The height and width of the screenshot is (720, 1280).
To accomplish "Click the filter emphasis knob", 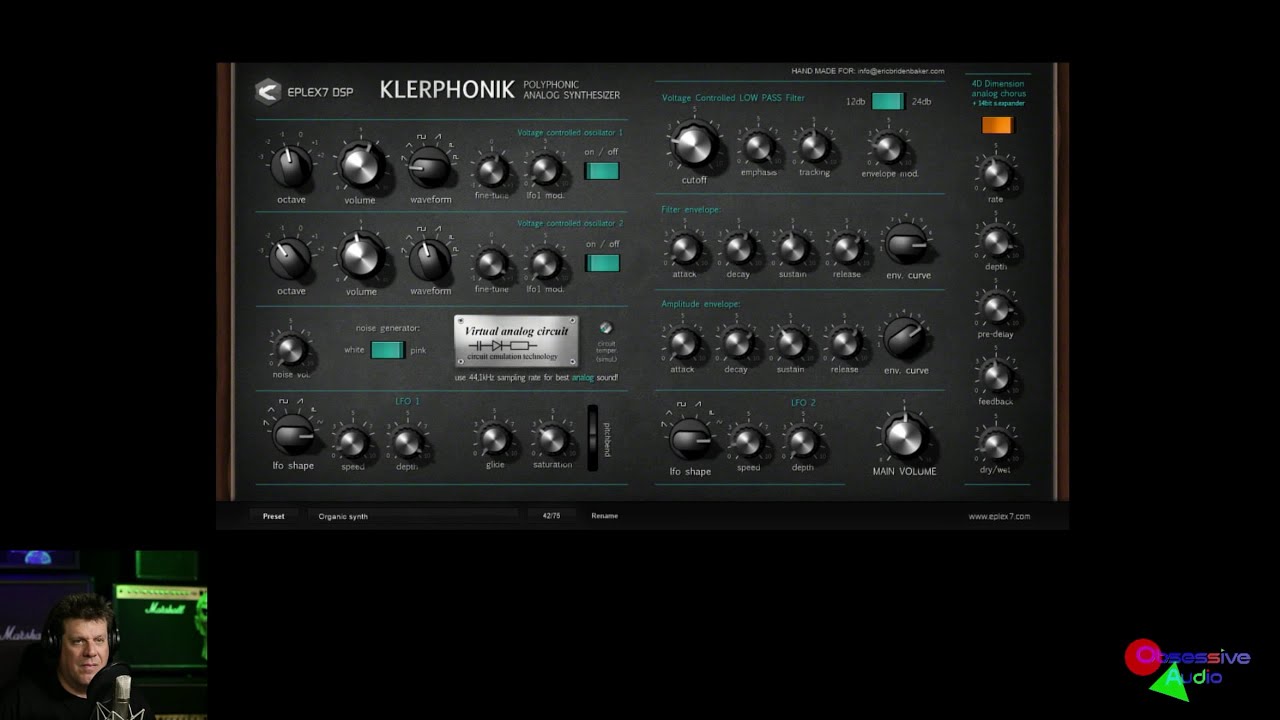I will pyautogui.click(x=759, y=147).
